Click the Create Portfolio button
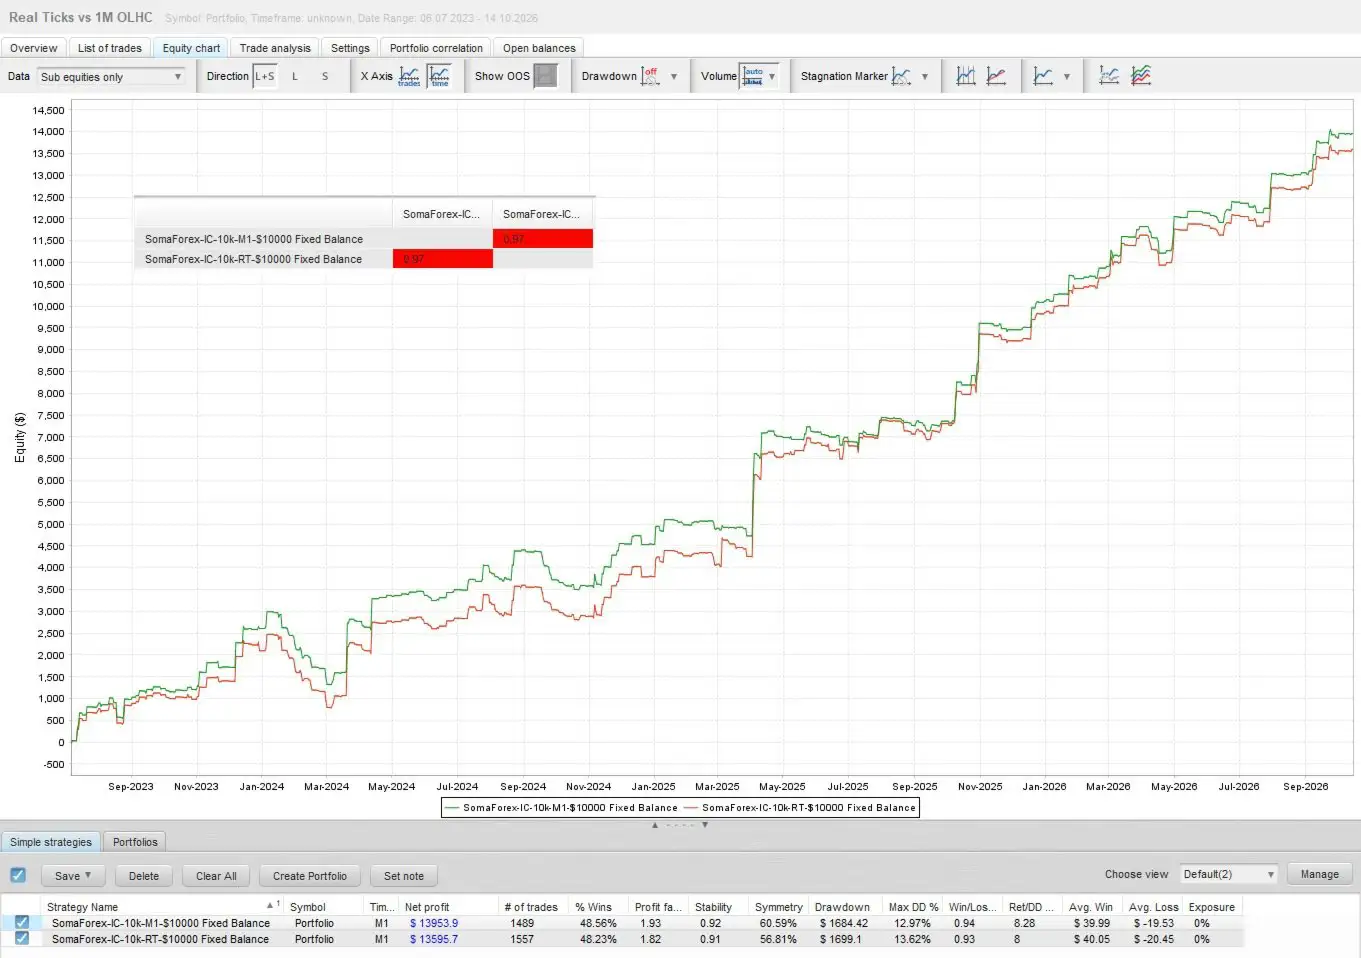 tap(310, 876)
